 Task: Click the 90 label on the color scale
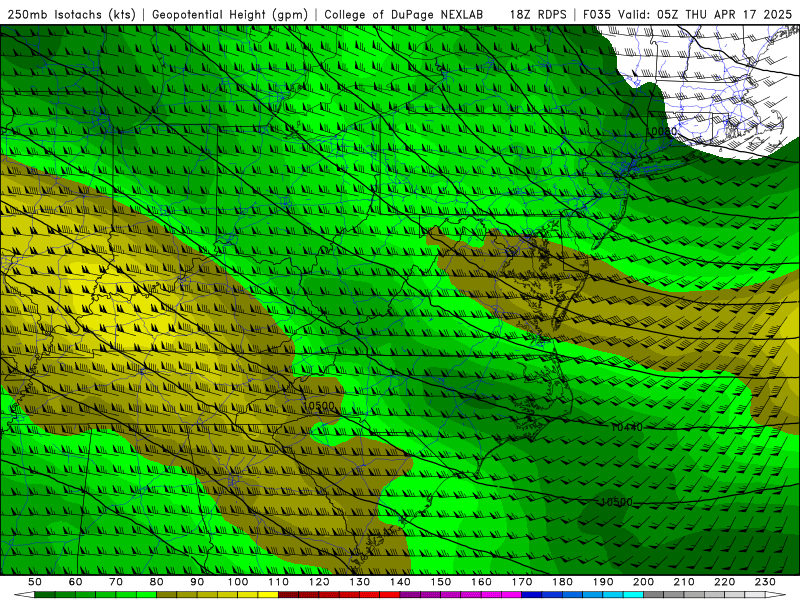pyautogui.click(x=197, y=582)
